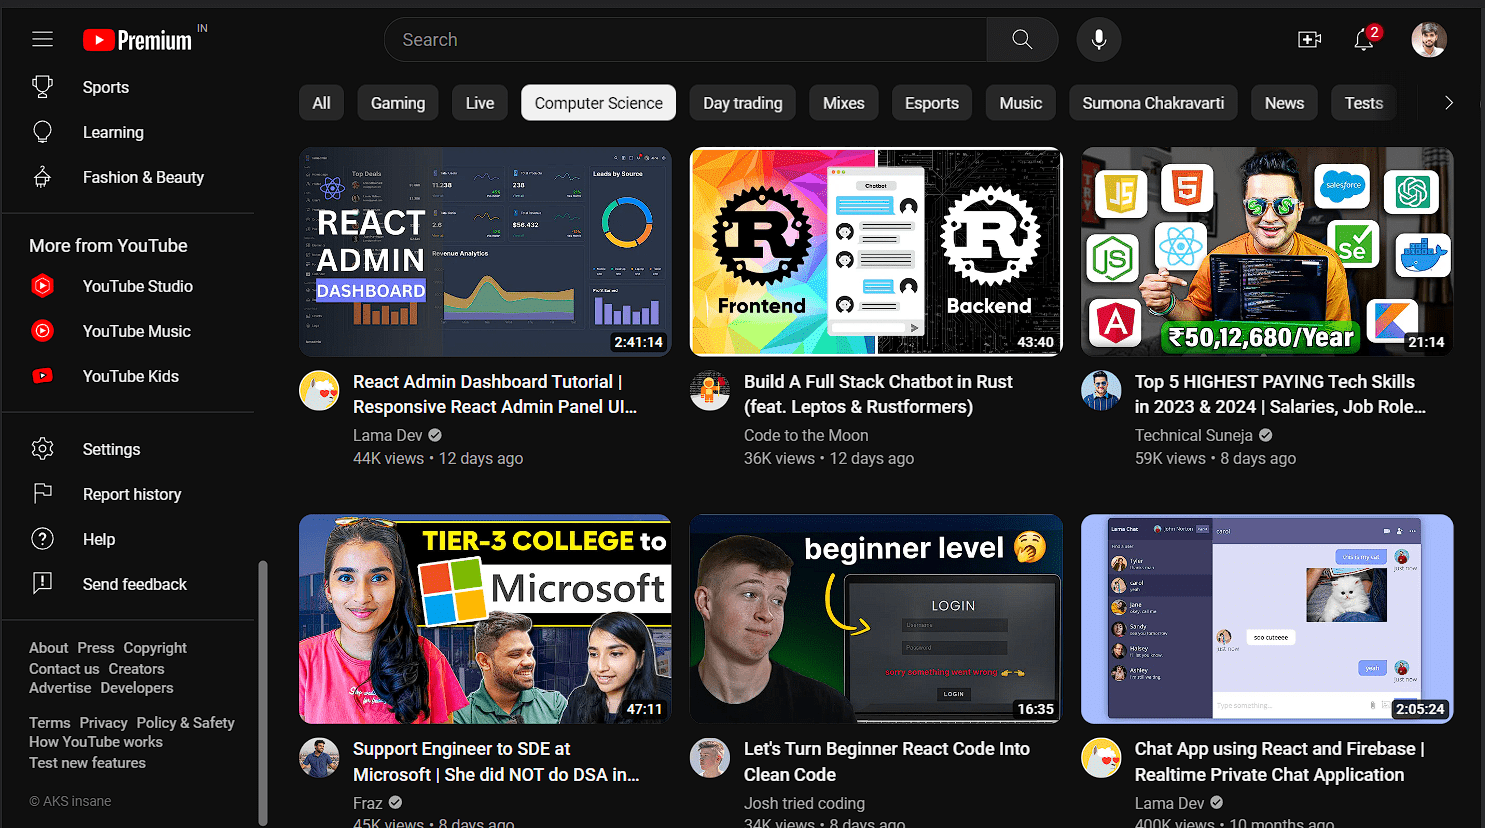Open the notifications bell
The width and height of the screenshot is (1485, 828).
[x=1363, y=40]
